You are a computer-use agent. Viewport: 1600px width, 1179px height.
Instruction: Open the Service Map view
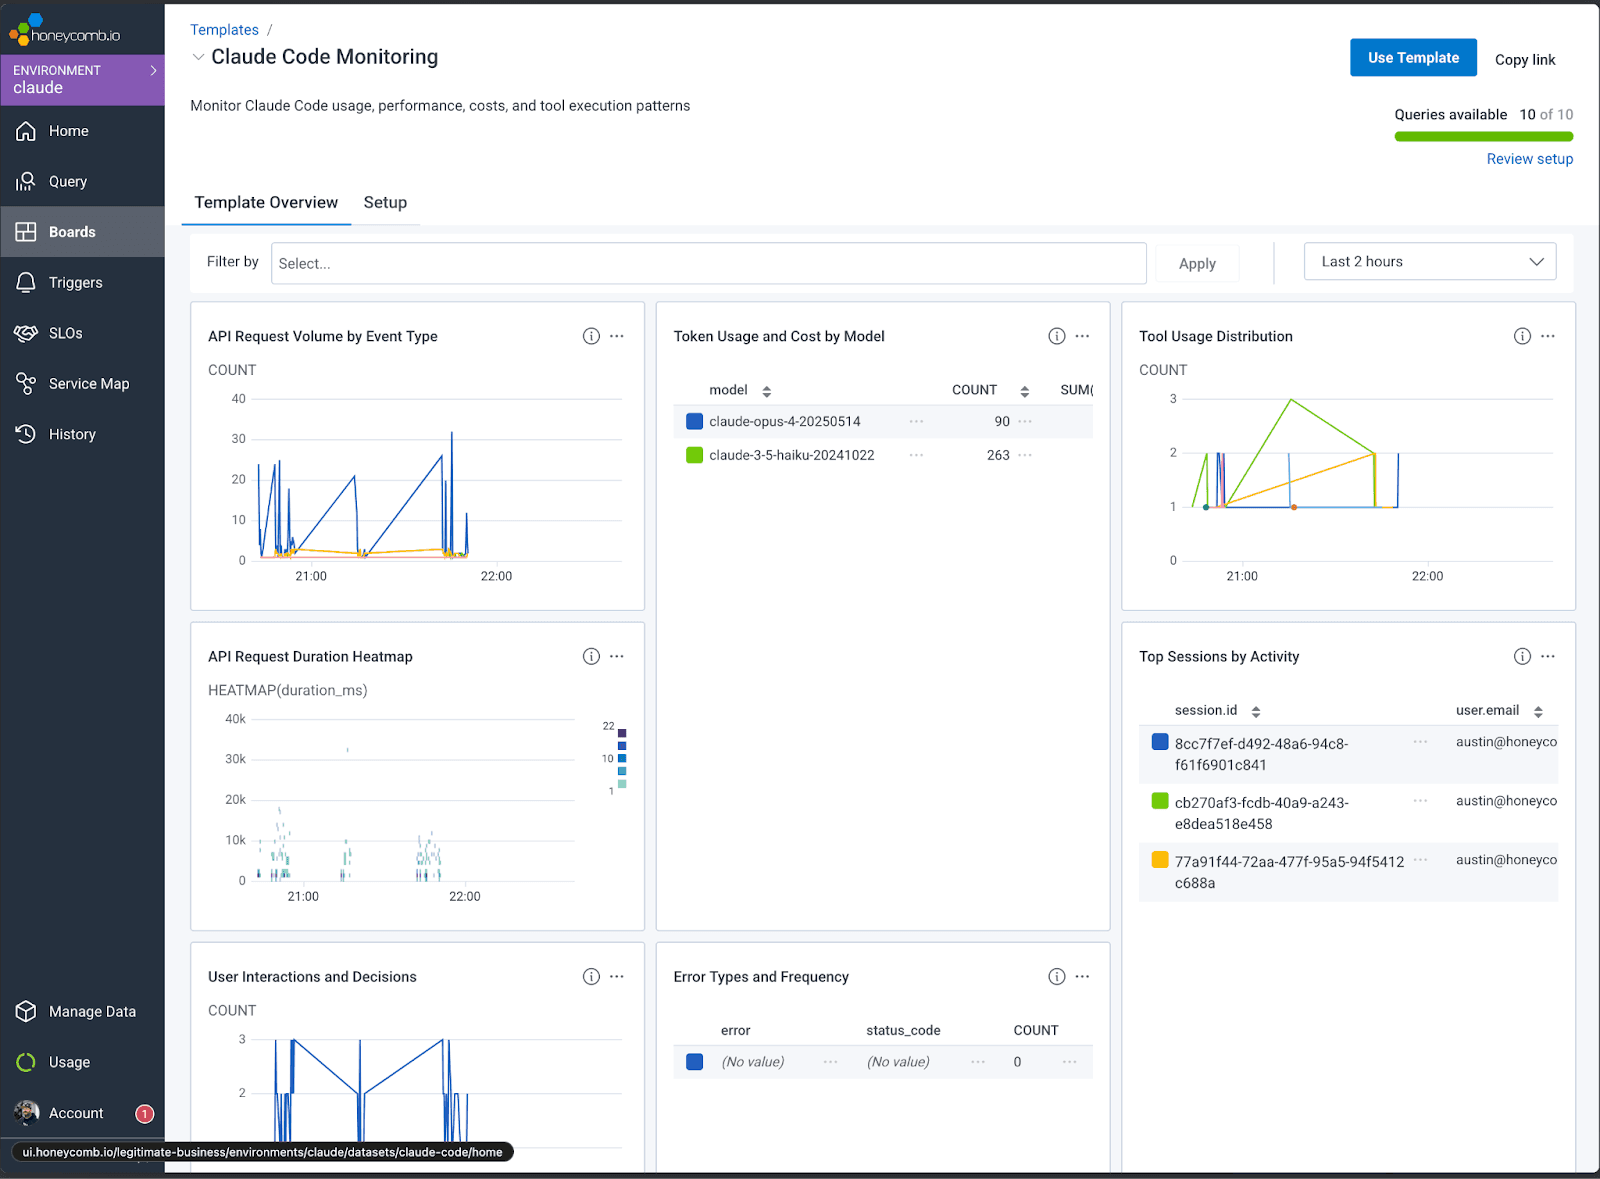(89, 383)
